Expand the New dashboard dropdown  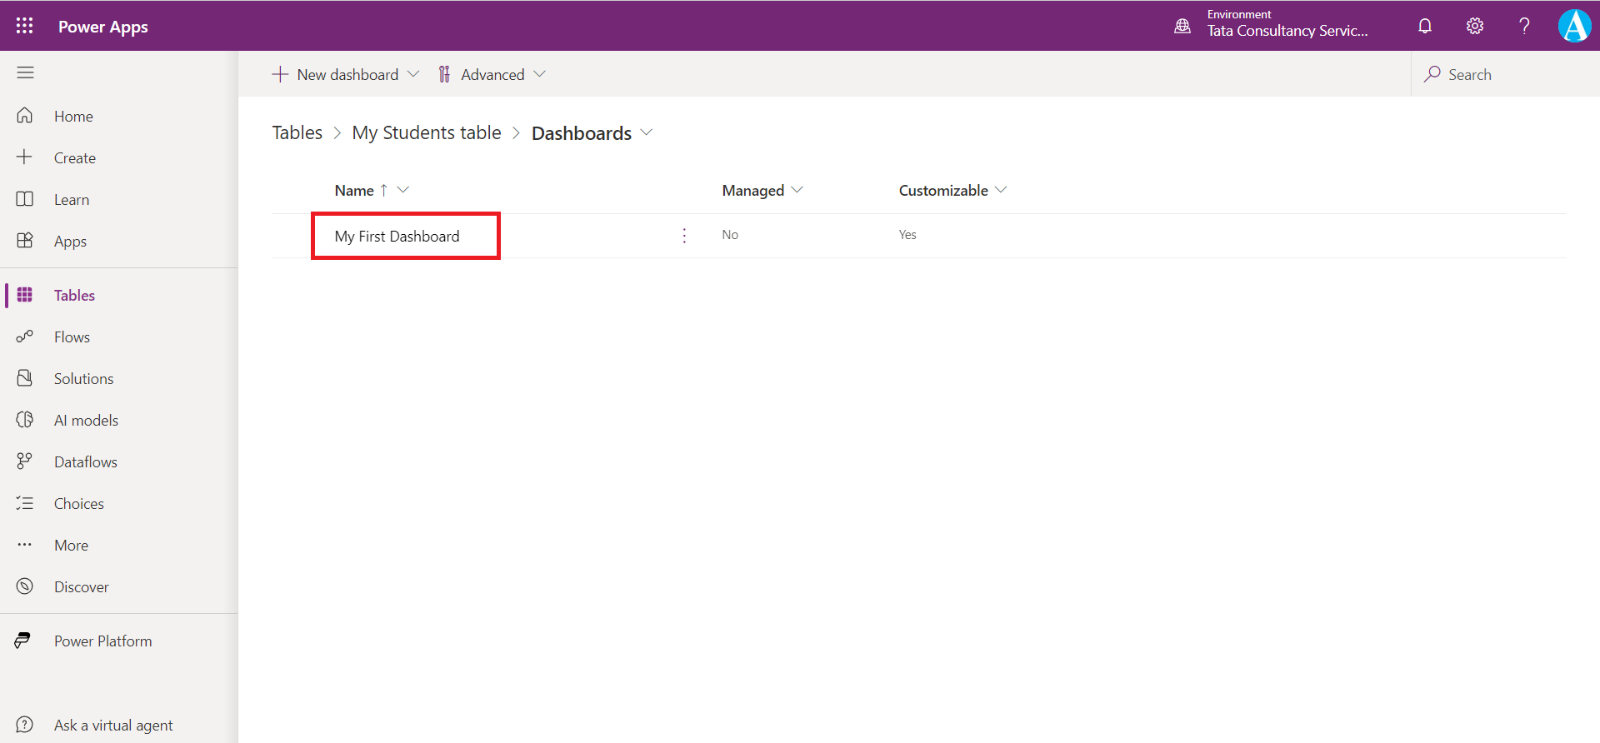coord(413,74)
